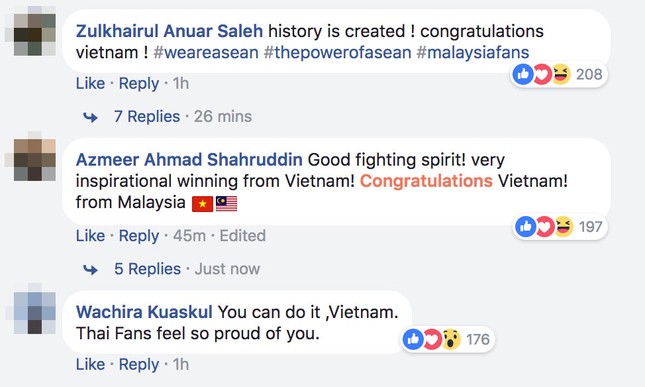The height and width of the screenshot is (387, 645).
Task: Open Wachira Kuaskul's profile picture
Action: click(35, 313)
